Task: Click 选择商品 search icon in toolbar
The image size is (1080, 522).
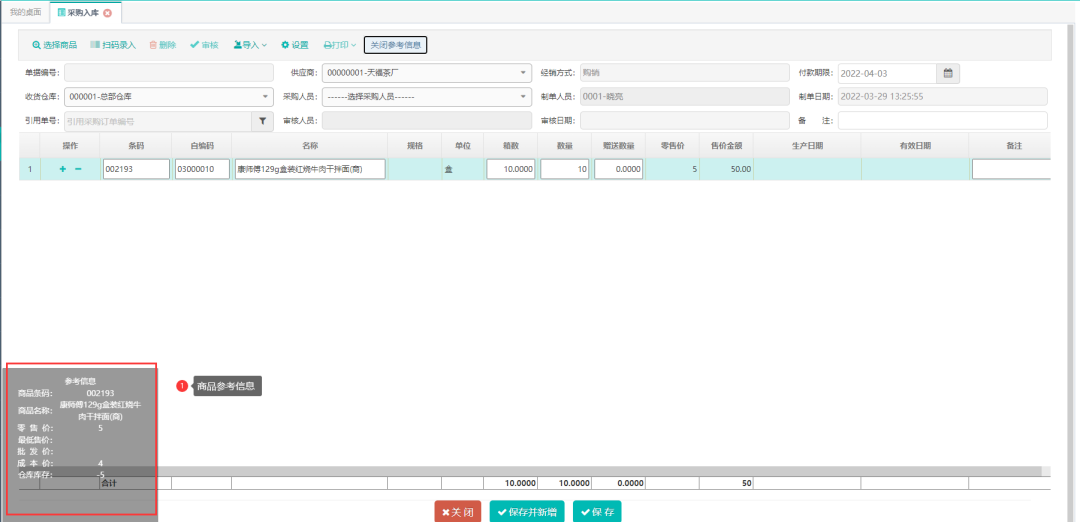Action: click(x=37, y=45)
